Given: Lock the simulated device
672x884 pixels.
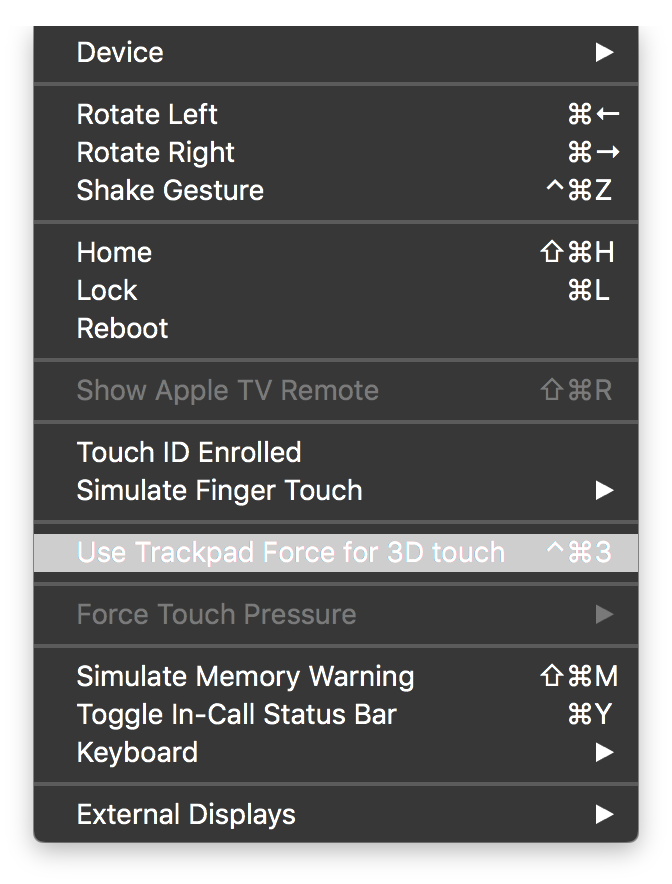Looking at the screenshot, I should [106, 290].
